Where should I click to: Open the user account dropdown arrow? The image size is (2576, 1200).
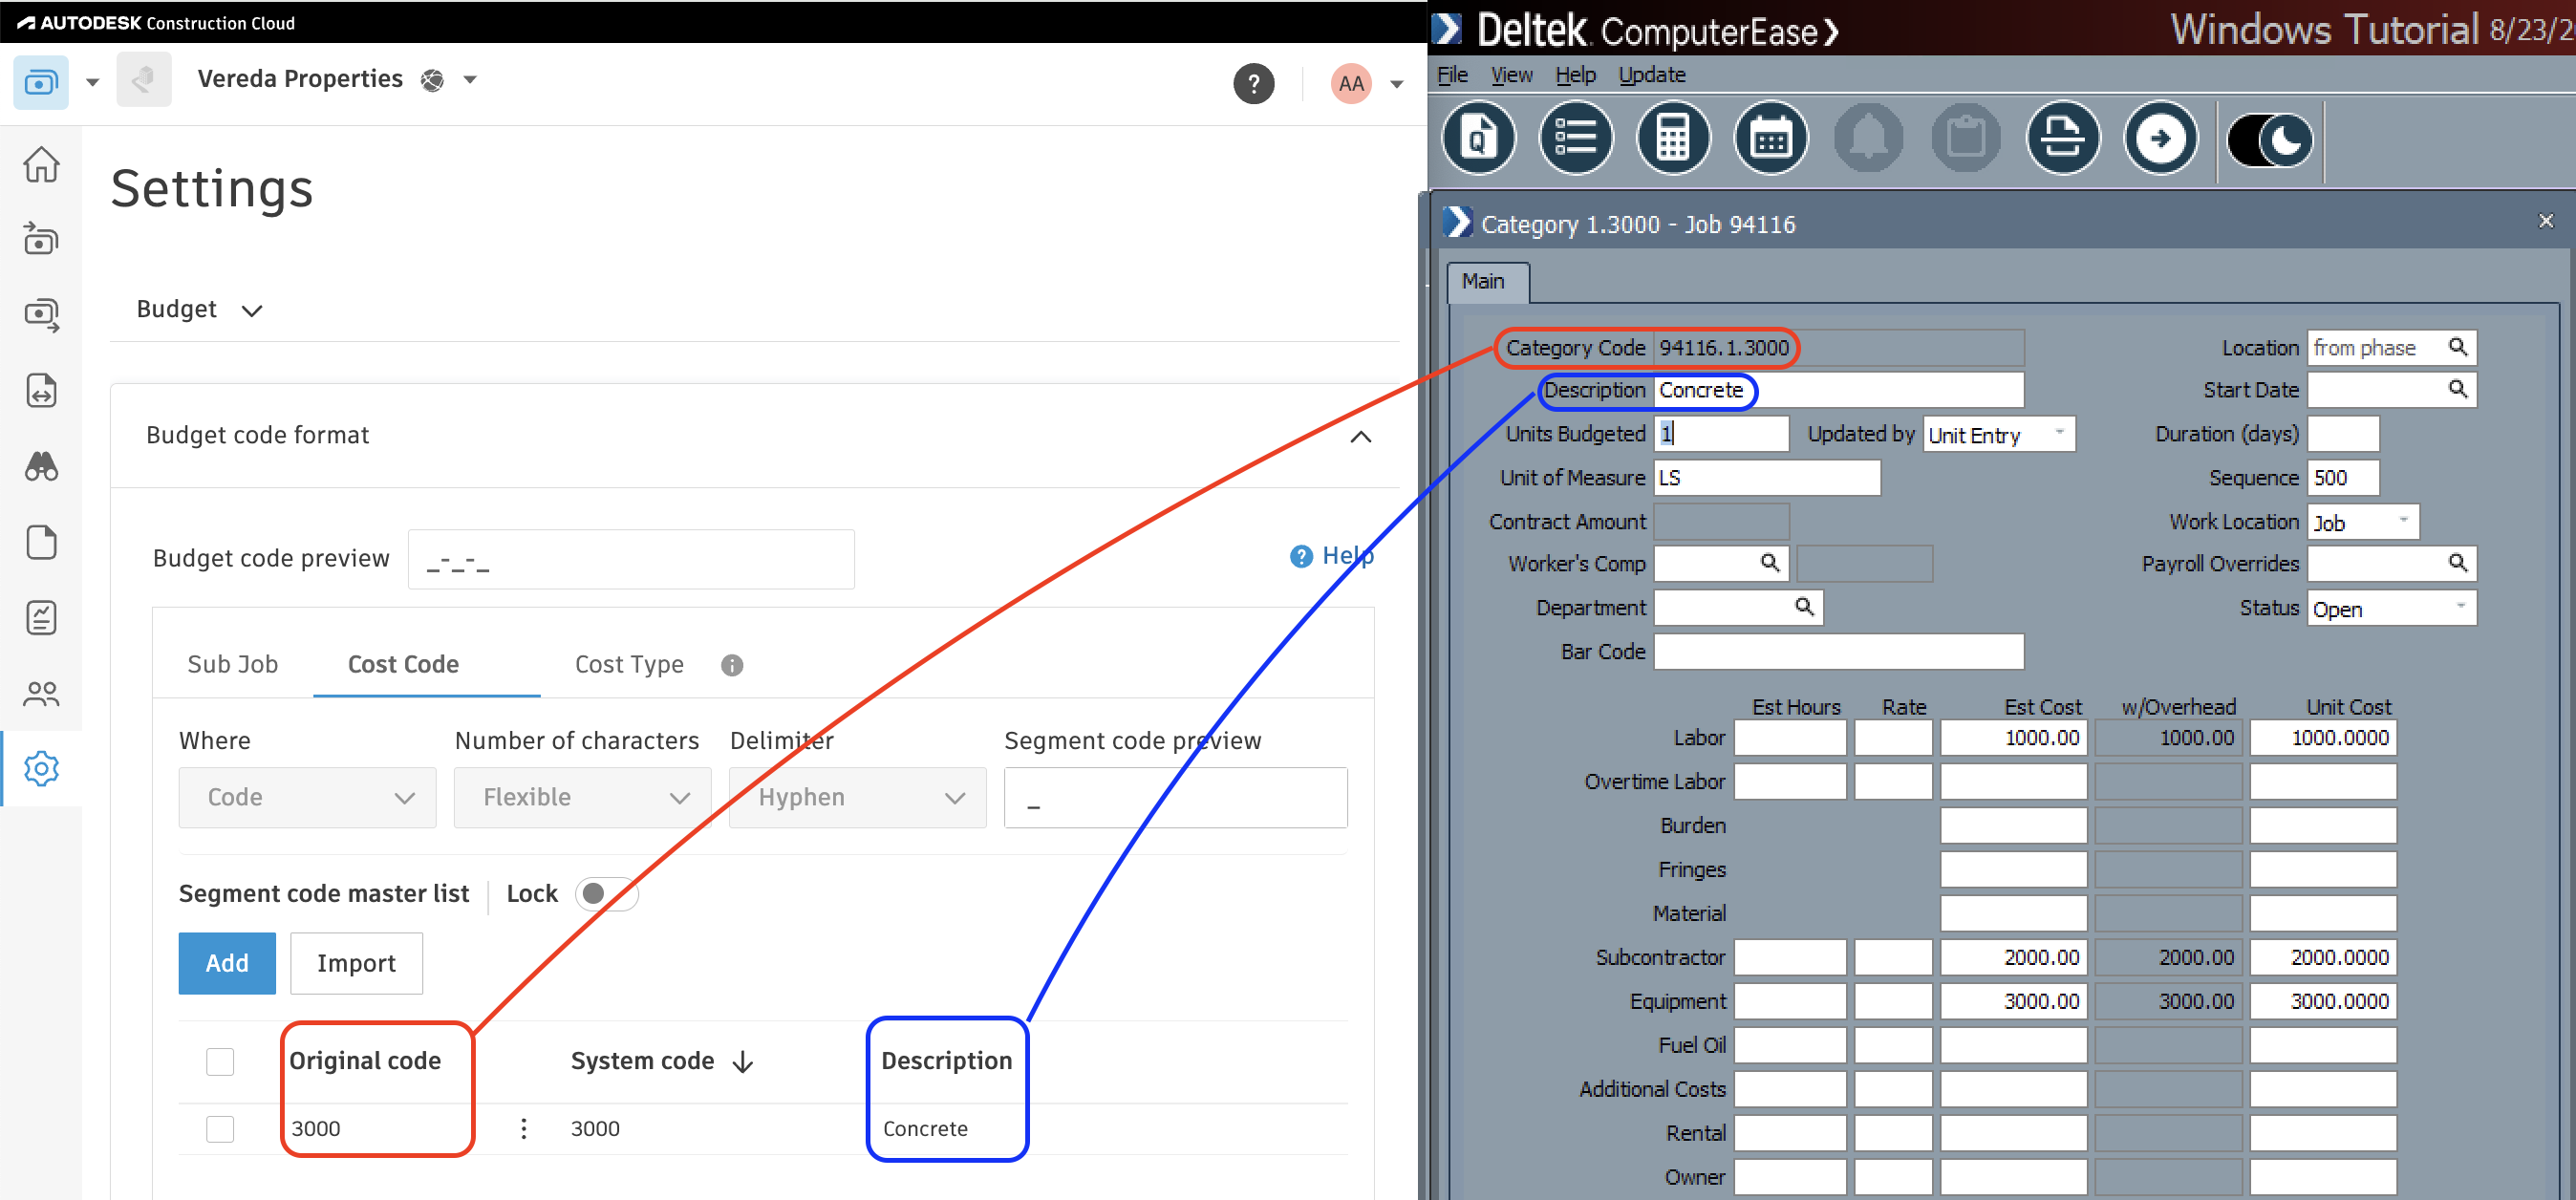(1396, 84)
